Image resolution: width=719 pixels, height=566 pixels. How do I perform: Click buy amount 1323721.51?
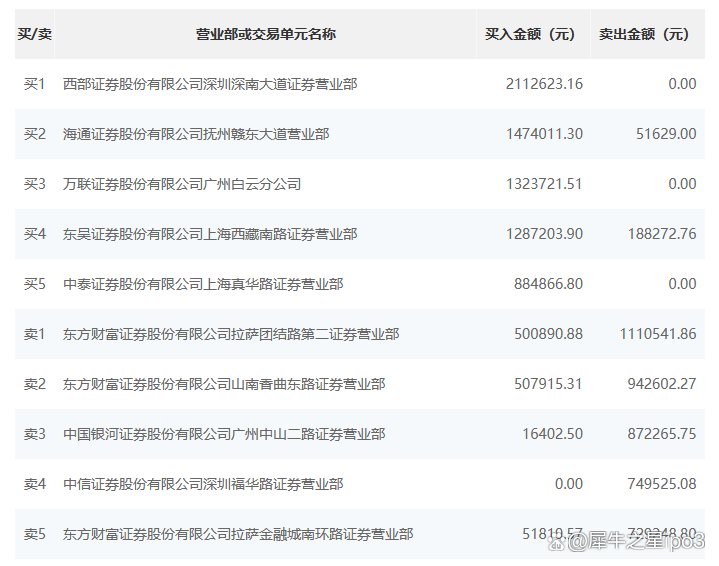[x=544, y=184]
